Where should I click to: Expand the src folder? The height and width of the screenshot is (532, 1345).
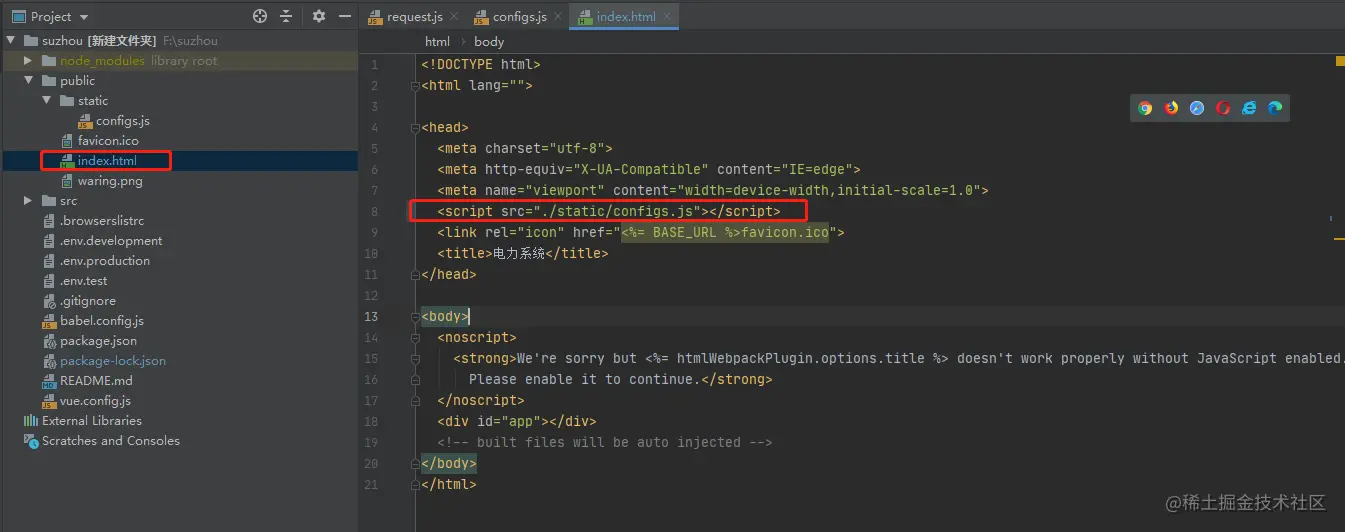(29, 201)
